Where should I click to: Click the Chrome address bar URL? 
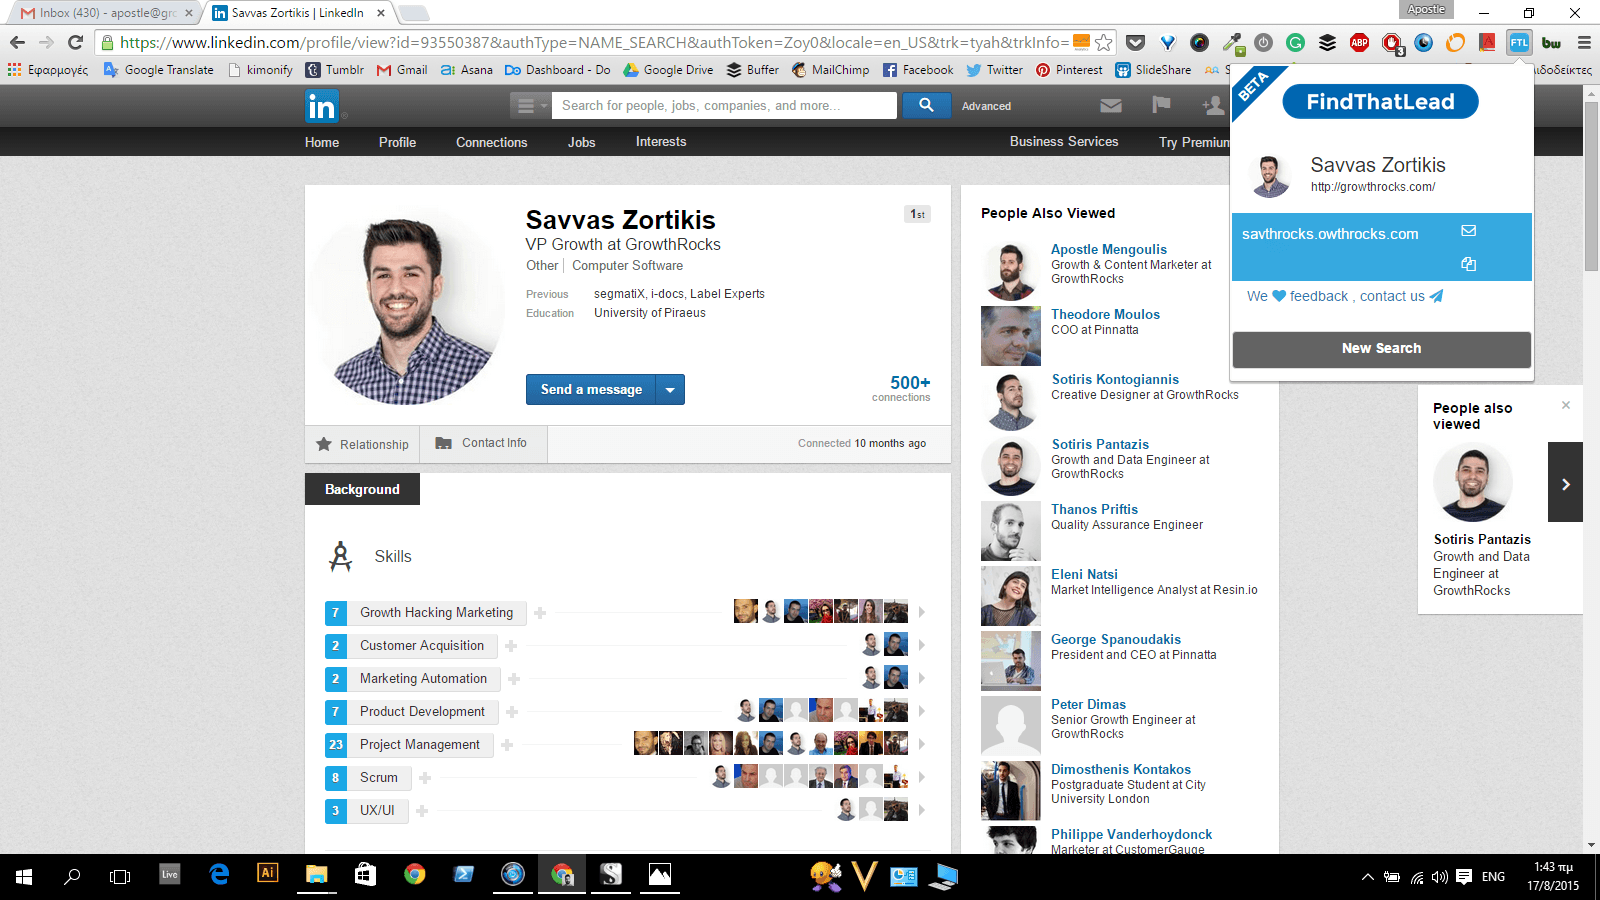click(x=594, y=42)
